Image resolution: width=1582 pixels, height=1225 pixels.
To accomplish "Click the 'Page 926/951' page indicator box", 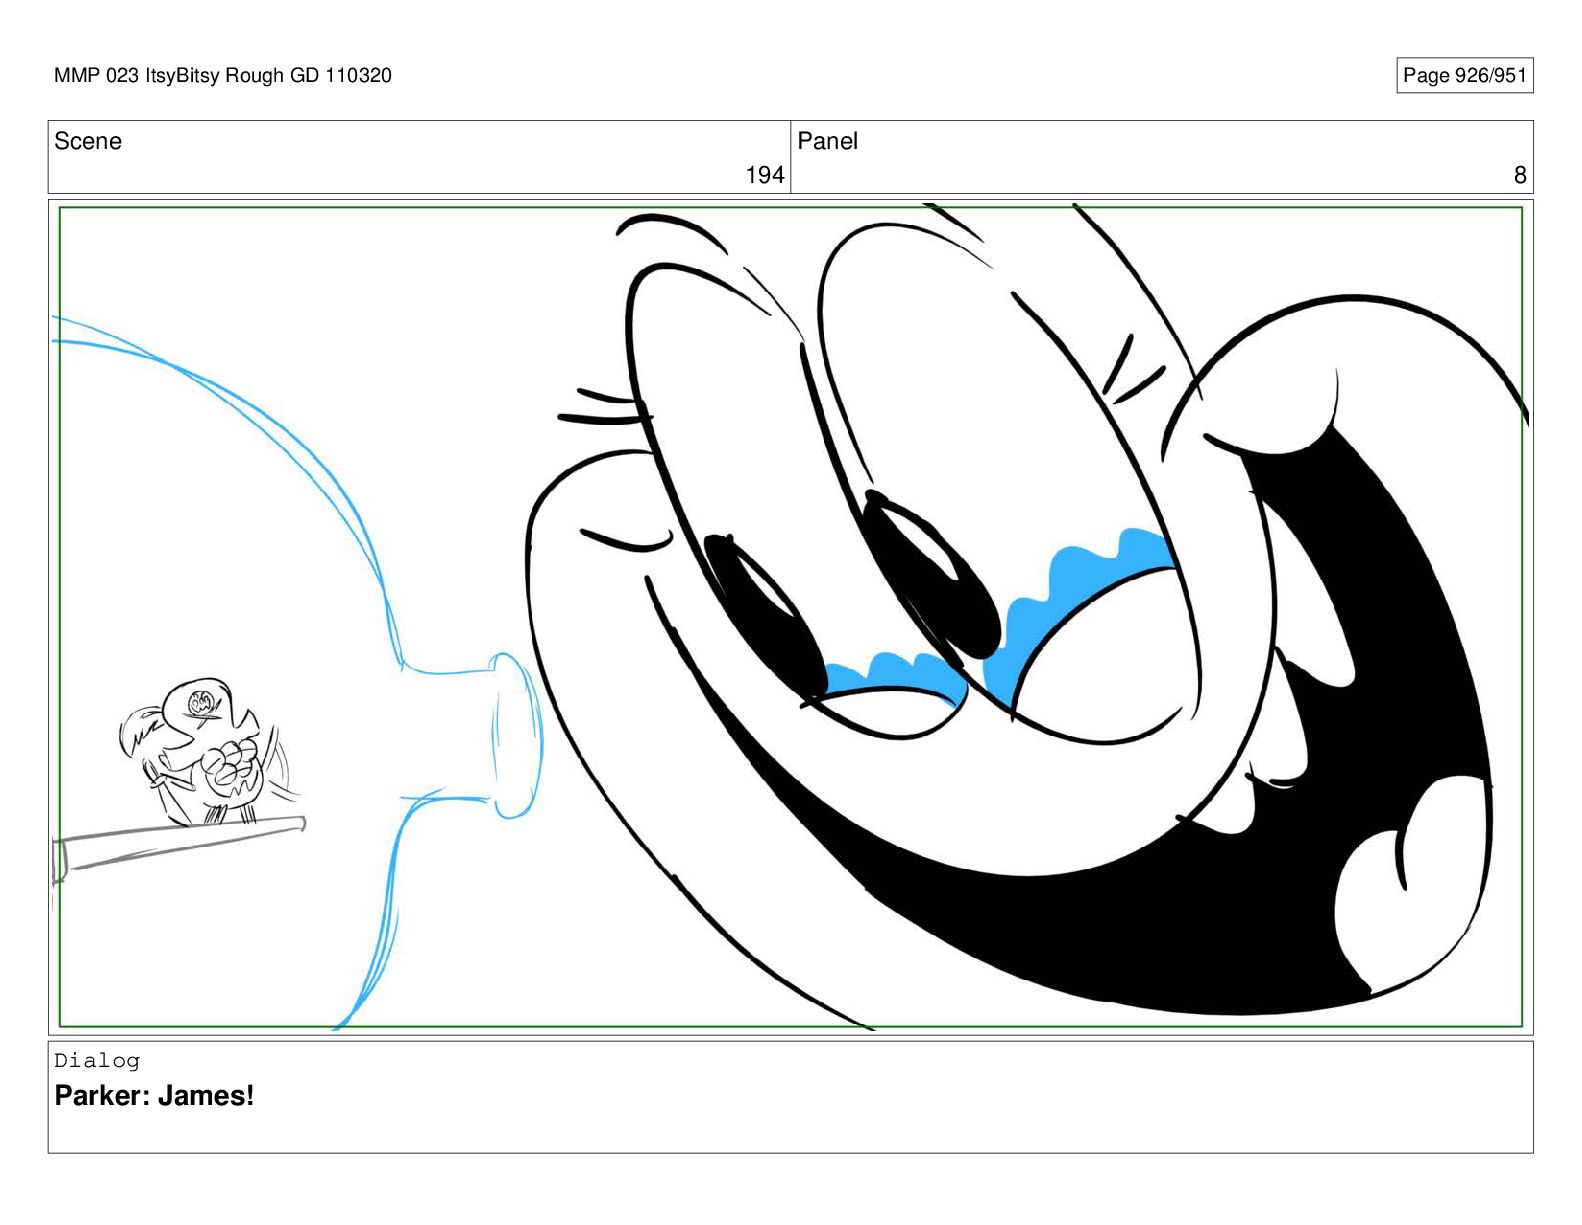I will pos(1464,75).
